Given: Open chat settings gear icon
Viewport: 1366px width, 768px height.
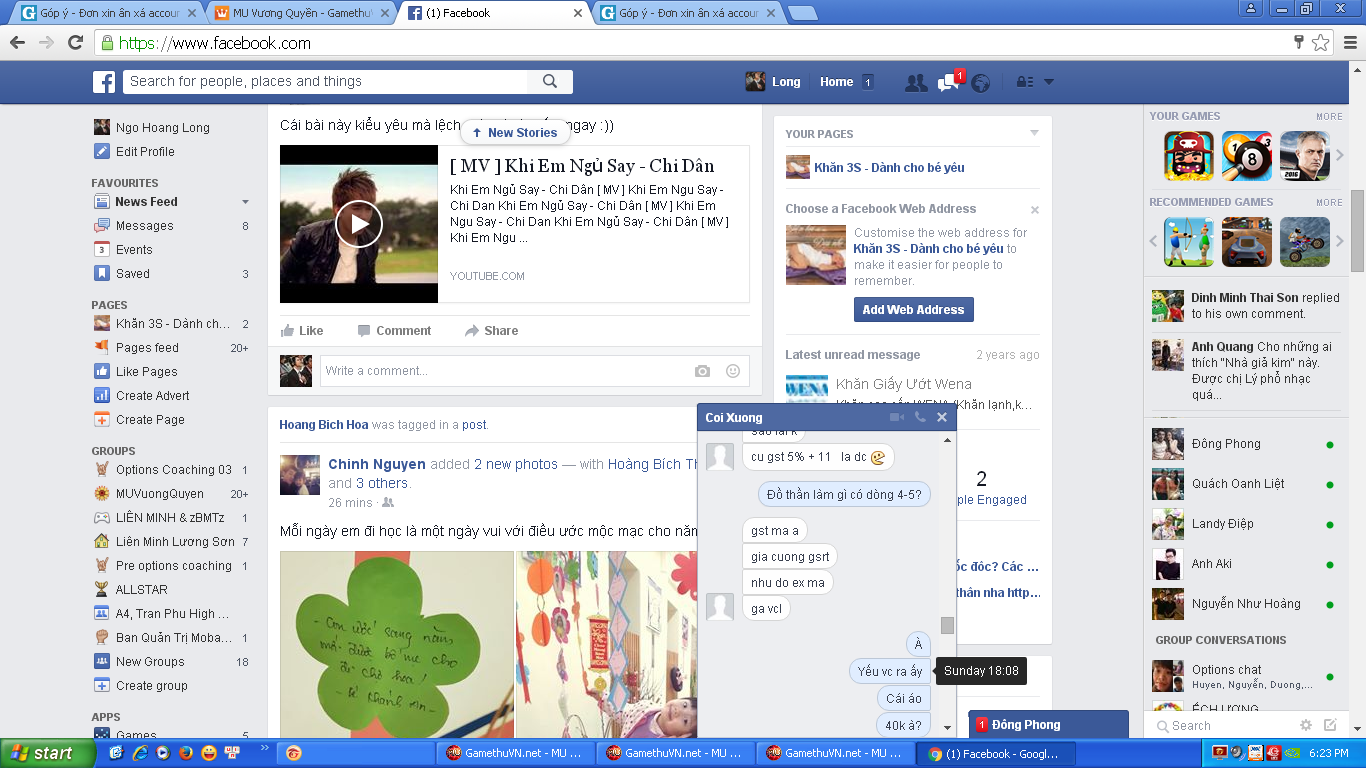Looking at the screenshot, I should pos(1306,726).
